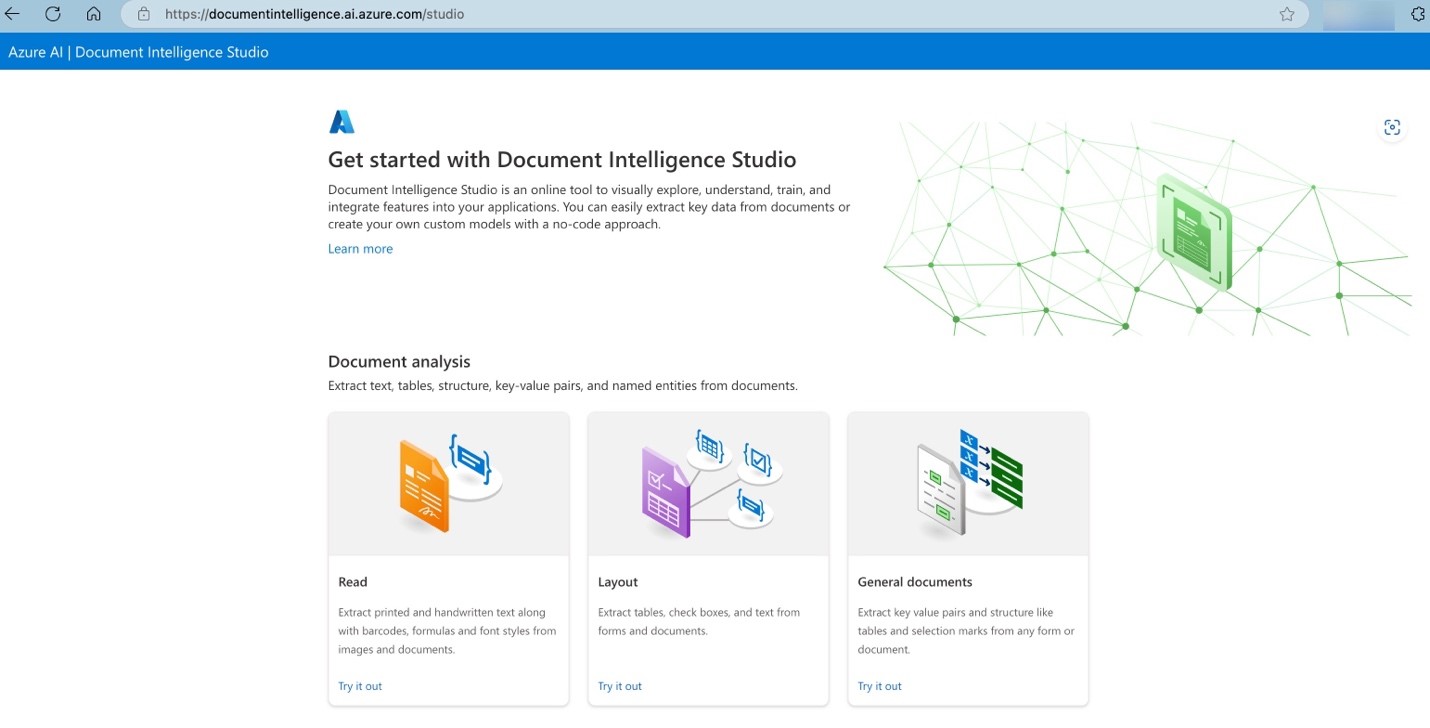Select the camera scan icon on the hero image
This screenshot has width=1430, height=728.
click(x=1392, y=127)
